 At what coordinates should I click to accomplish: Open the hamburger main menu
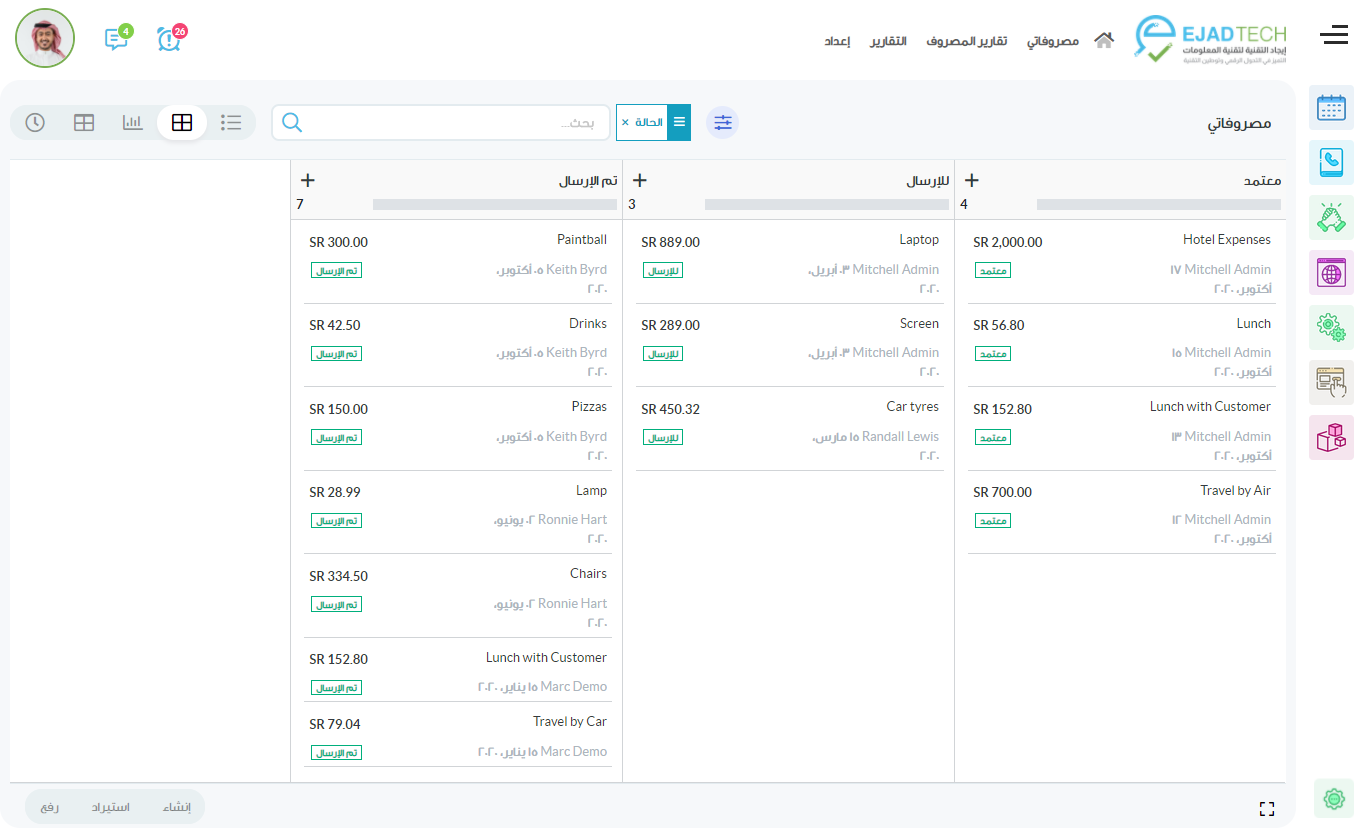click(1334, 36)
